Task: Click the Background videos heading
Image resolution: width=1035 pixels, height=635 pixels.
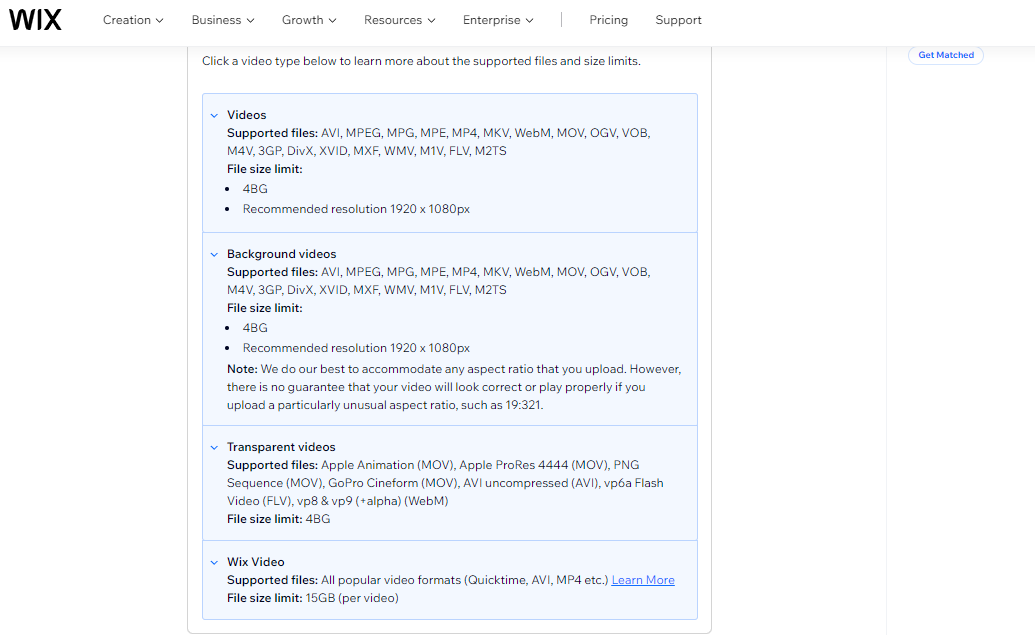Action: pyautogui.click(x=281, y=253)
